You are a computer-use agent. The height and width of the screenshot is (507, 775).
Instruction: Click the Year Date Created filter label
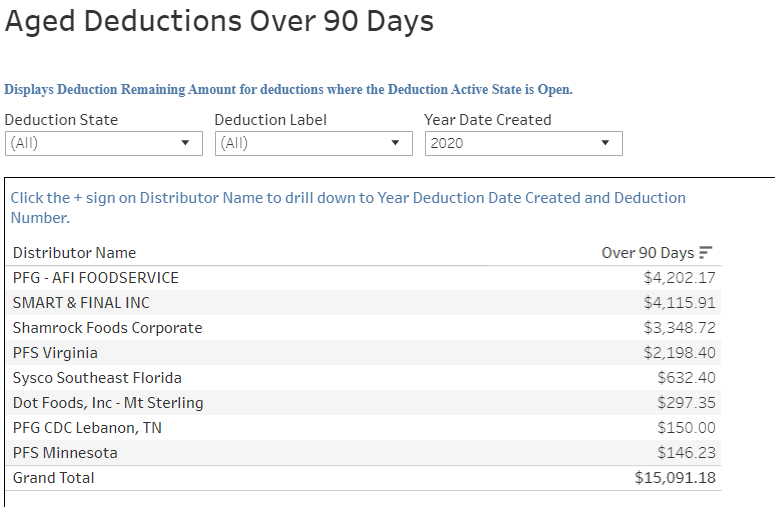pyautogui.click(x=487, y=120)
